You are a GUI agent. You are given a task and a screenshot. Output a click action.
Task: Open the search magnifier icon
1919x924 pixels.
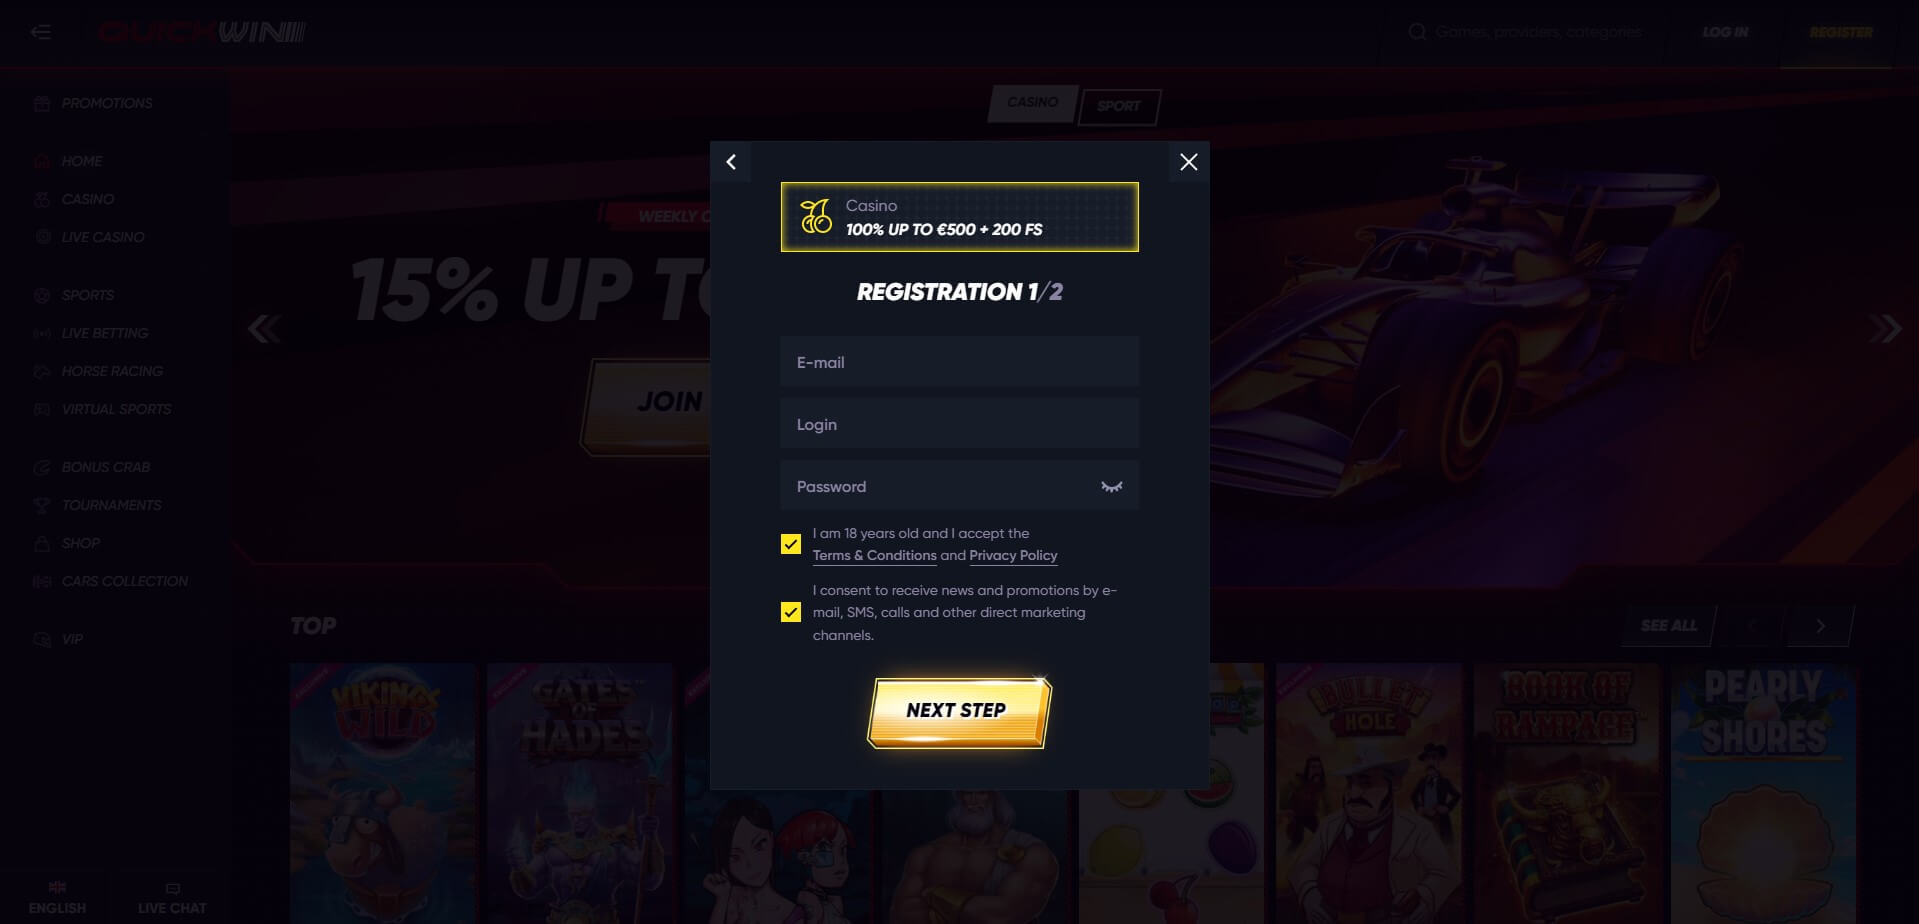(1417, 32)
